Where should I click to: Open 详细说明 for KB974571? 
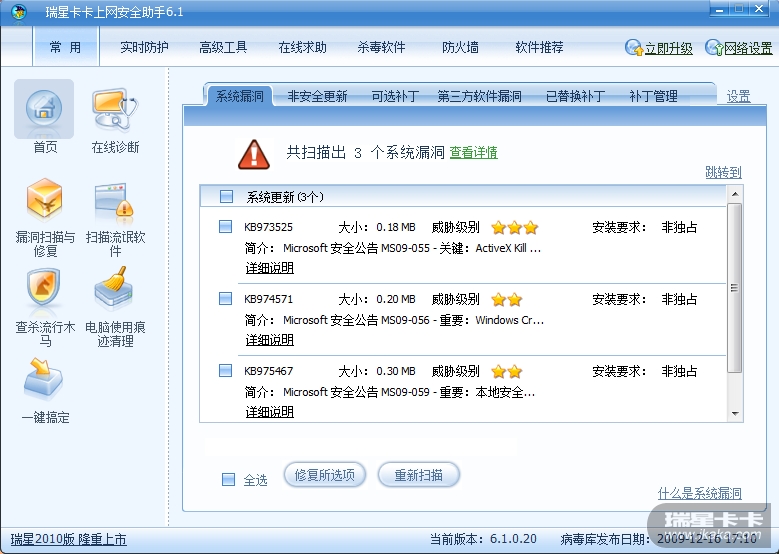[x=269, y=340]
